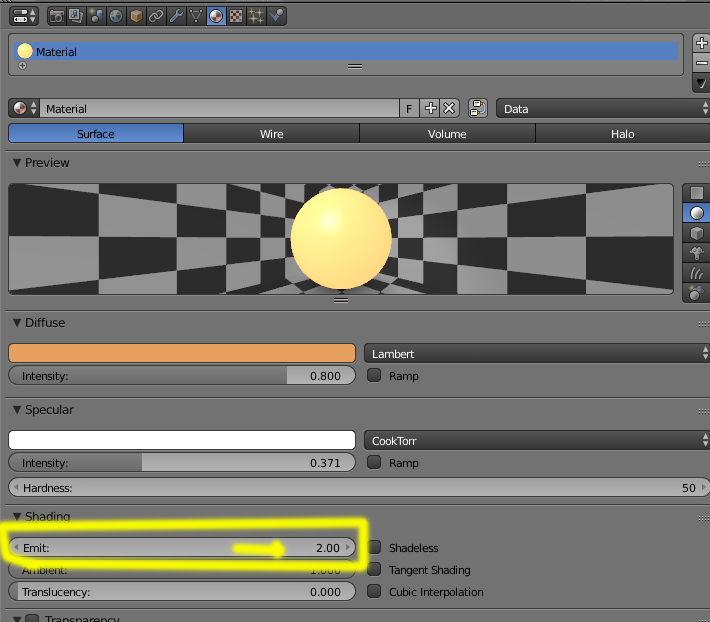Set preview to cube shape
Screen dimensions: 710x622
point(696,233)
